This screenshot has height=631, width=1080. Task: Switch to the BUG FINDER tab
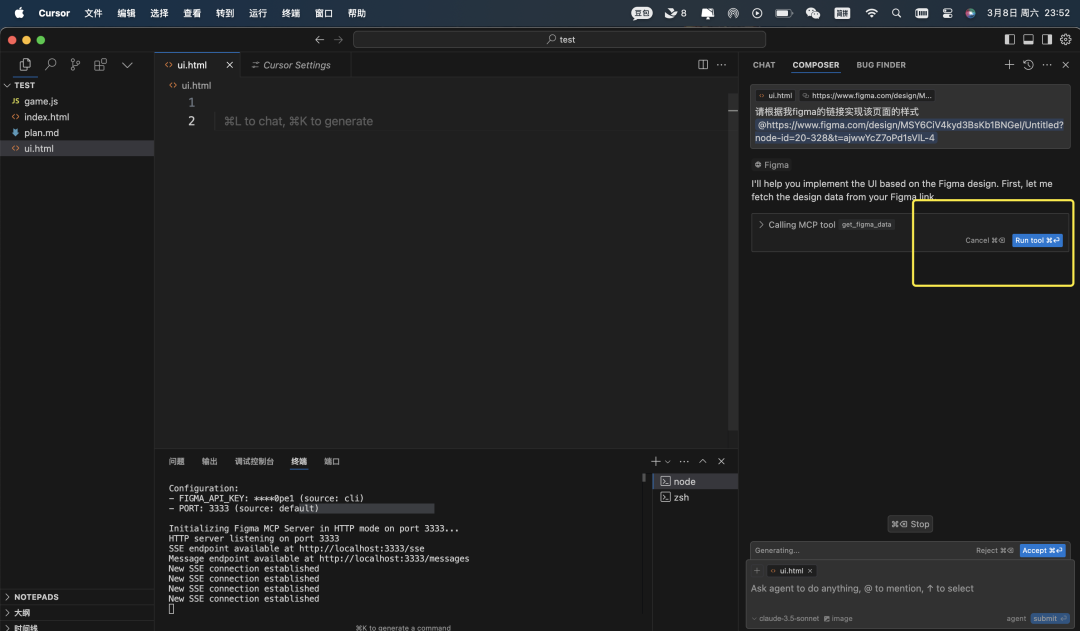[x=881, y=65]
